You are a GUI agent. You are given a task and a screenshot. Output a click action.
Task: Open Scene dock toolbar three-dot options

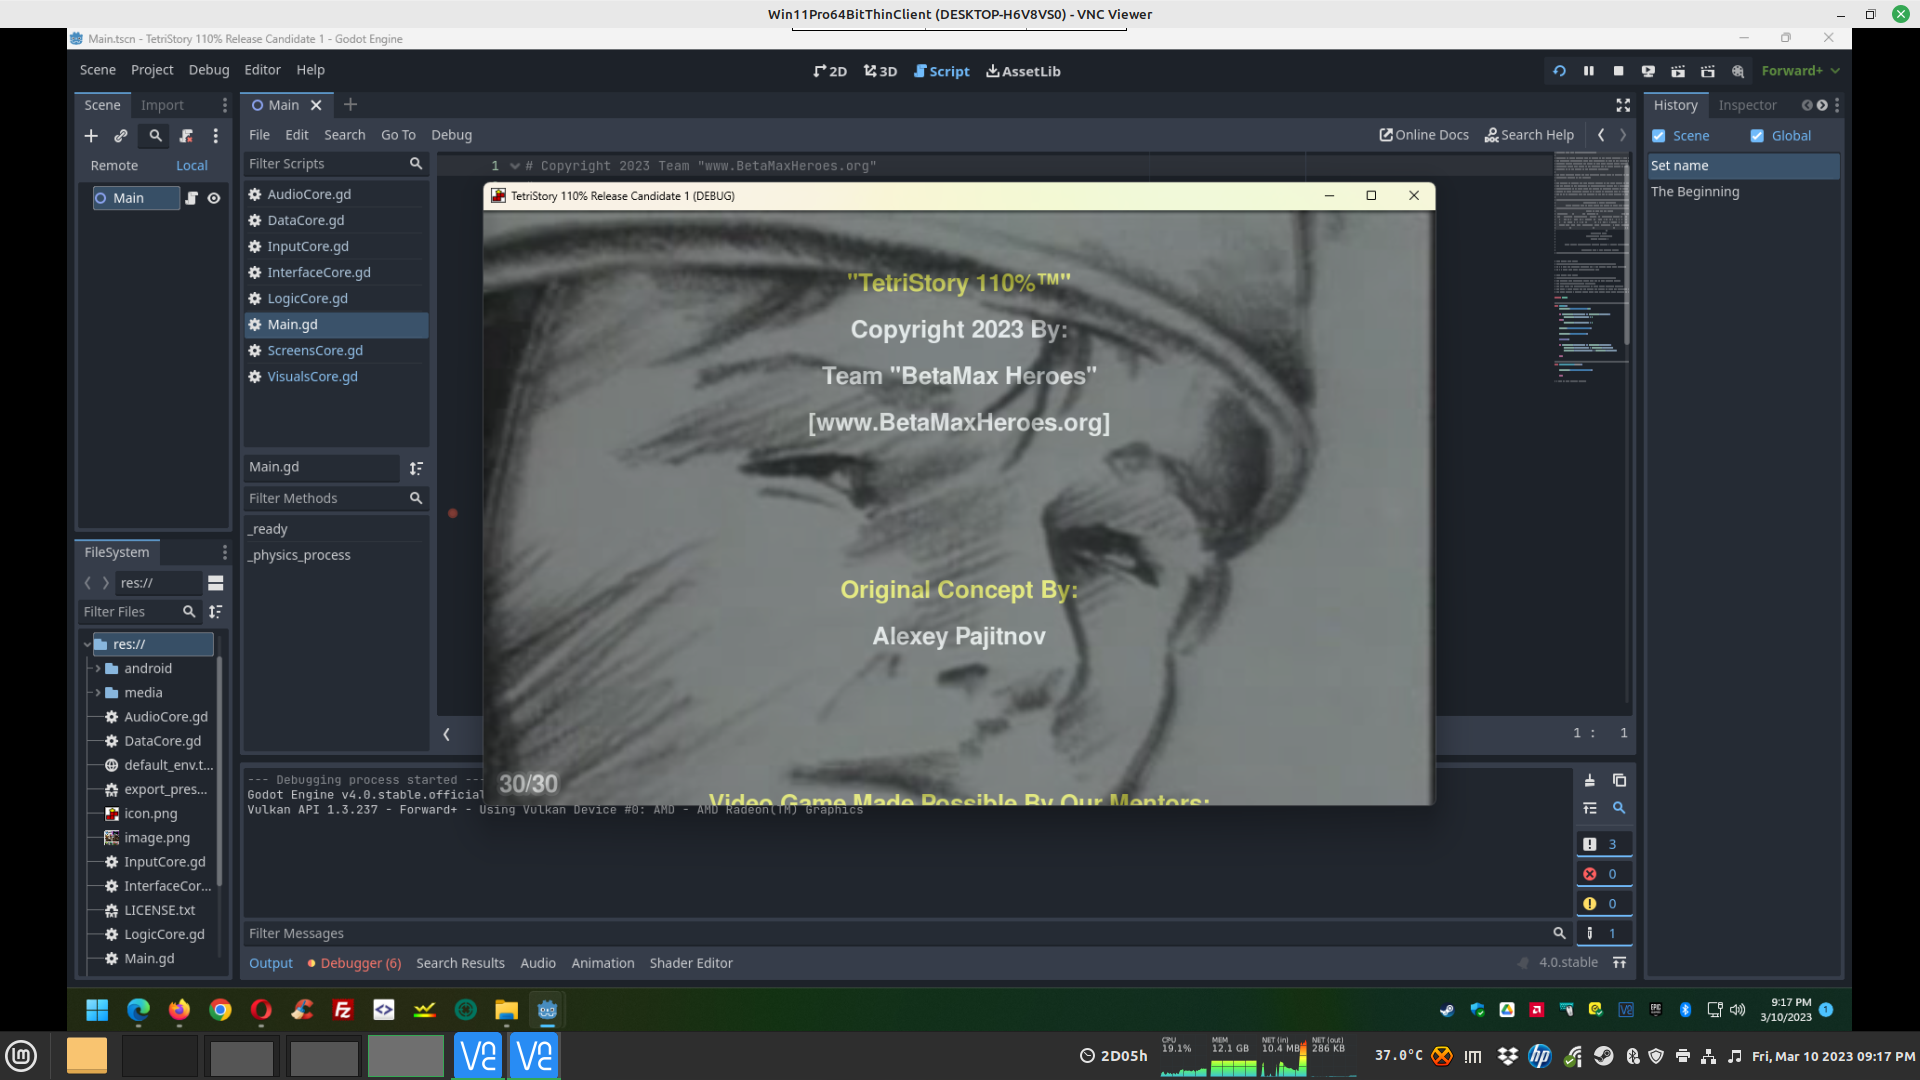215,136
